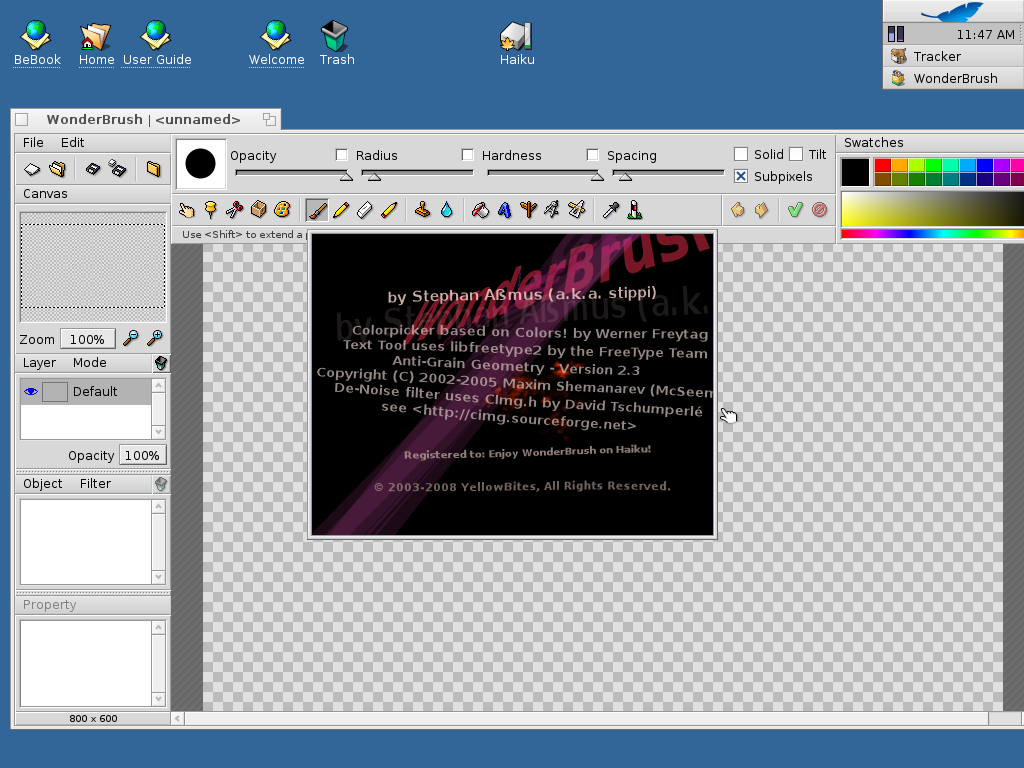Zoom out with the minus magnifier

click(131, 338)
